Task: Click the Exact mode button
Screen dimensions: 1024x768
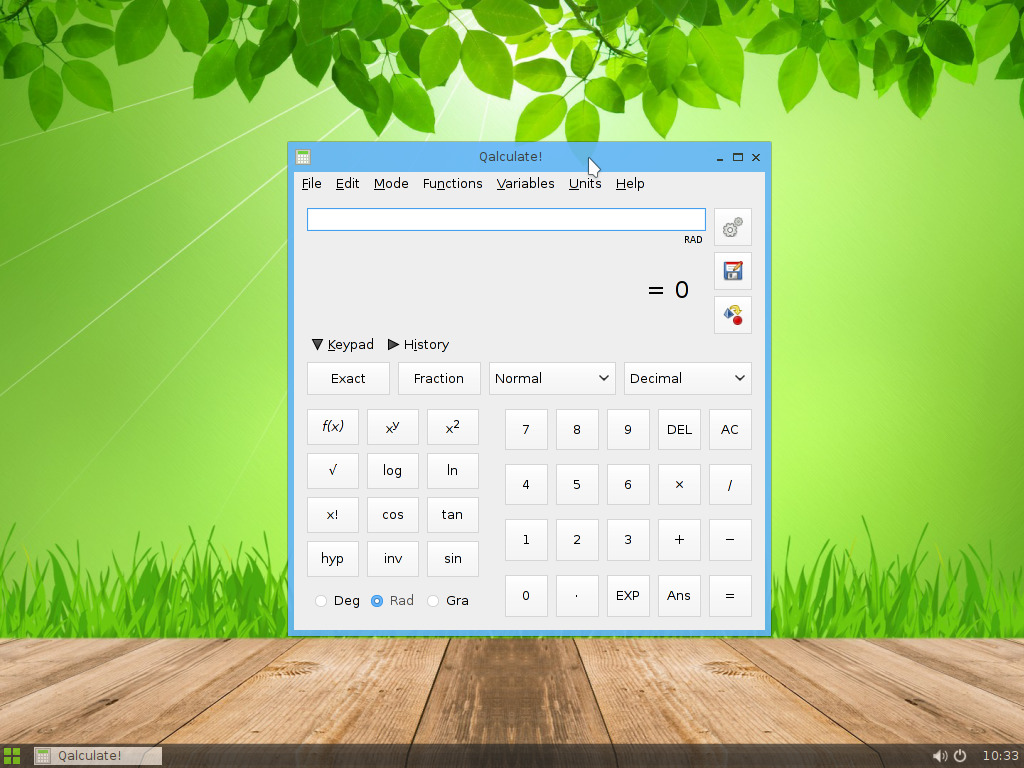Action: (347, 378)
